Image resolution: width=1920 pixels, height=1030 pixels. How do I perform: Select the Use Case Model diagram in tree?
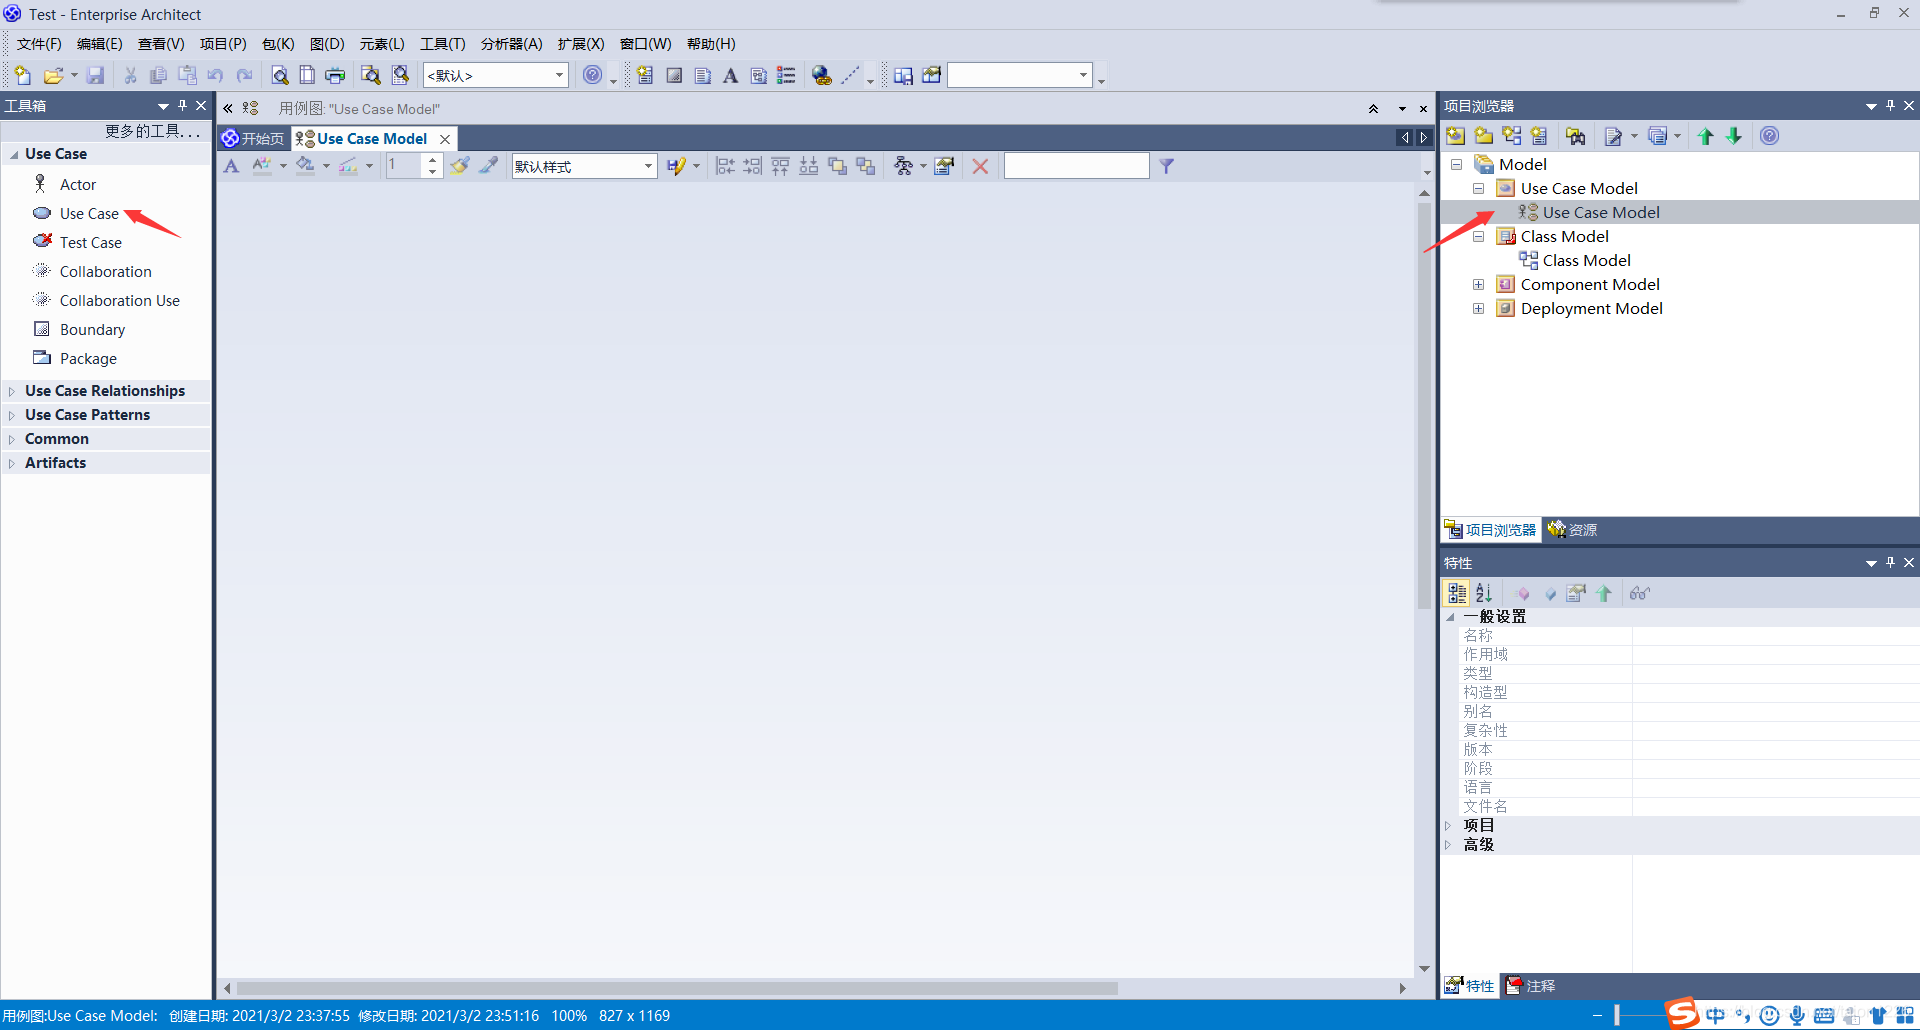[1600, 212]
